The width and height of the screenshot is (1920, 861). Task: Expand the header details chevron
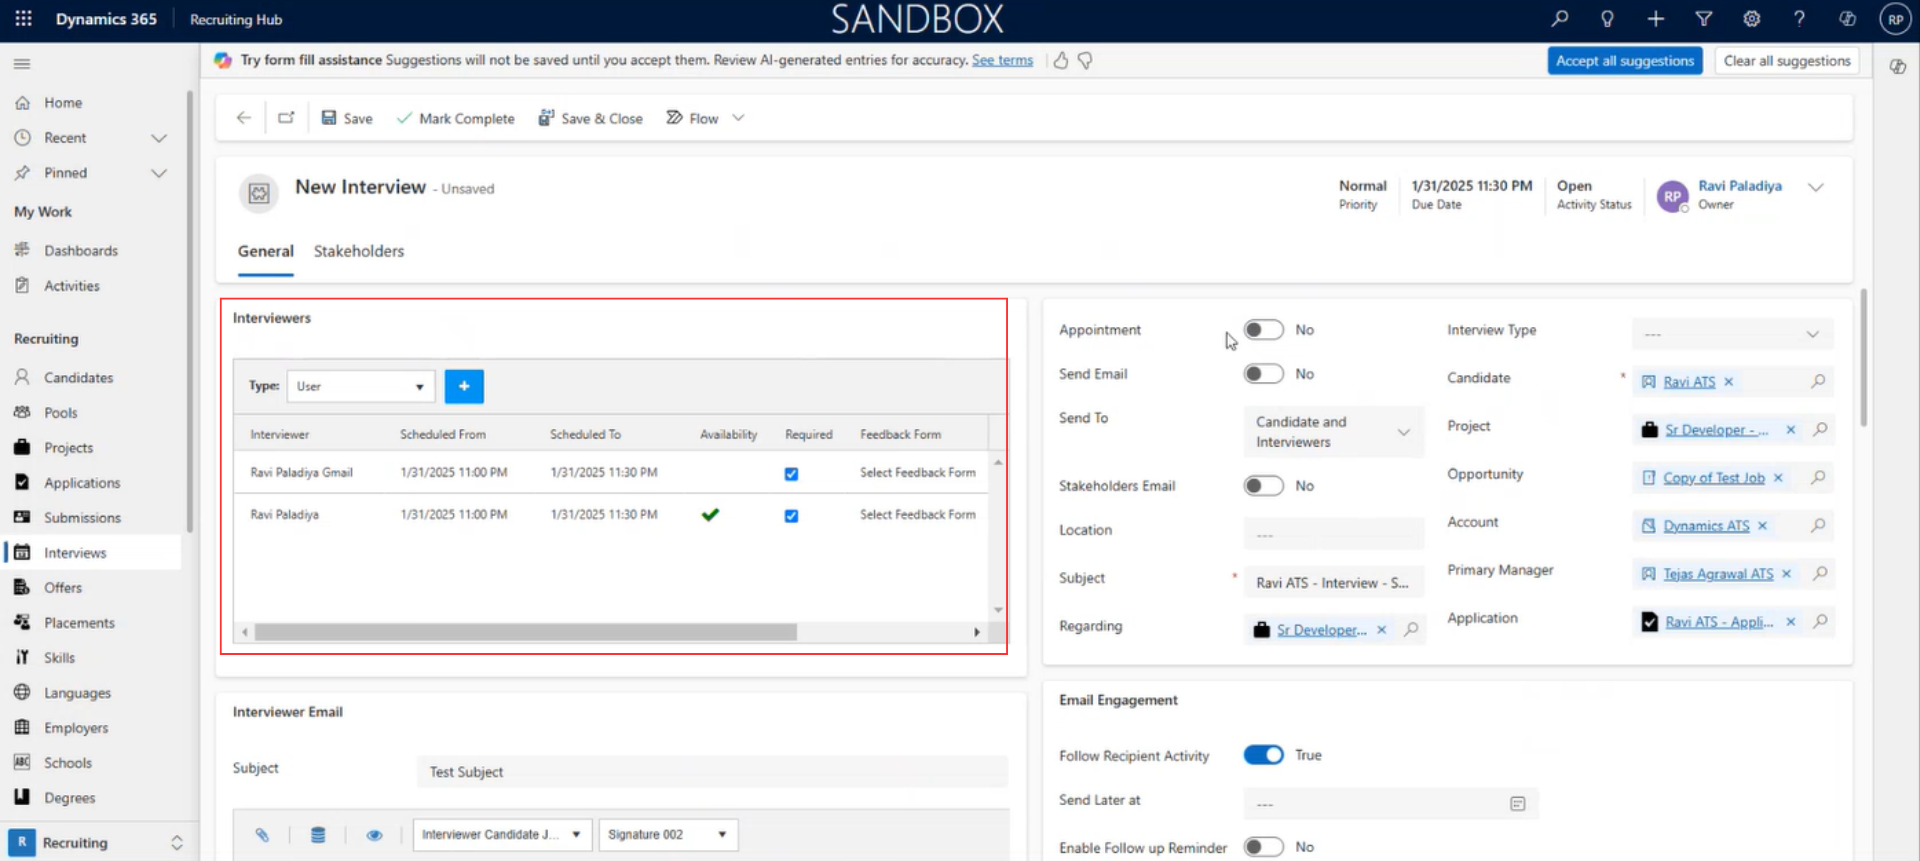1816,188
